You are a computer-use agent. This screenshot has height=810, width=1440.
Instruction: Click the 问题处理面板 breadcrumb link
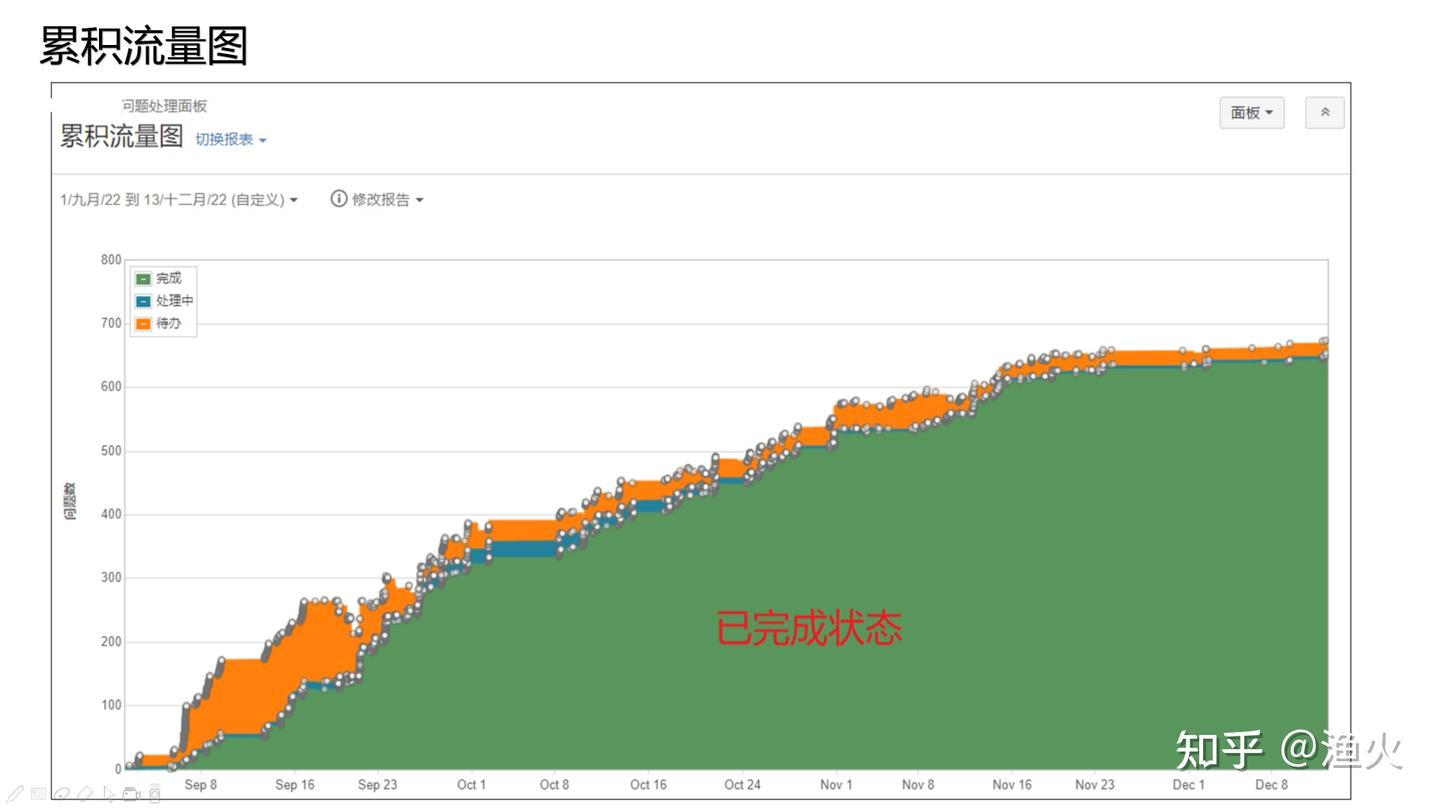[x=164, y=106]
